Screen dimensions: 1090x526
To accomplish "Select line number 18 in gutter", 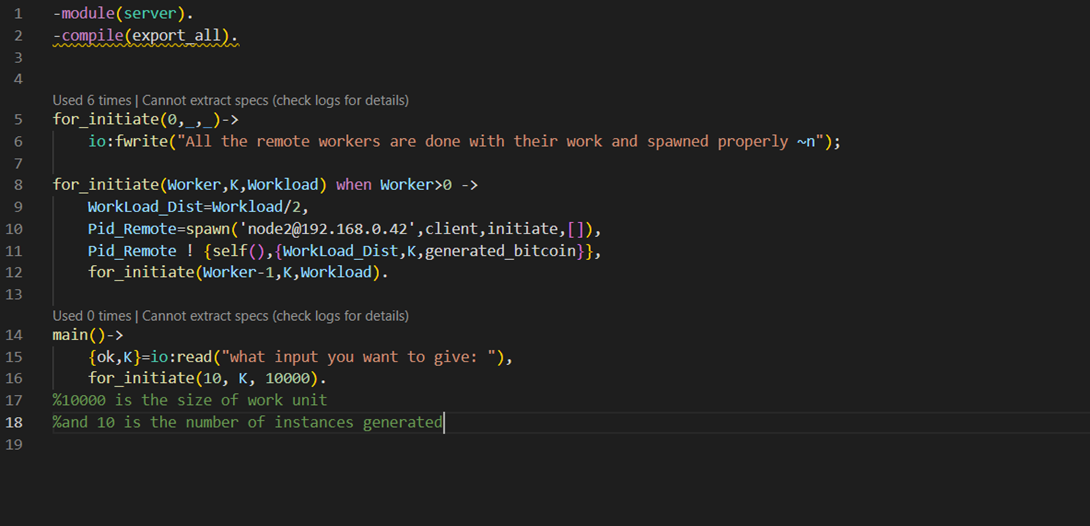I will pos(15,422).
